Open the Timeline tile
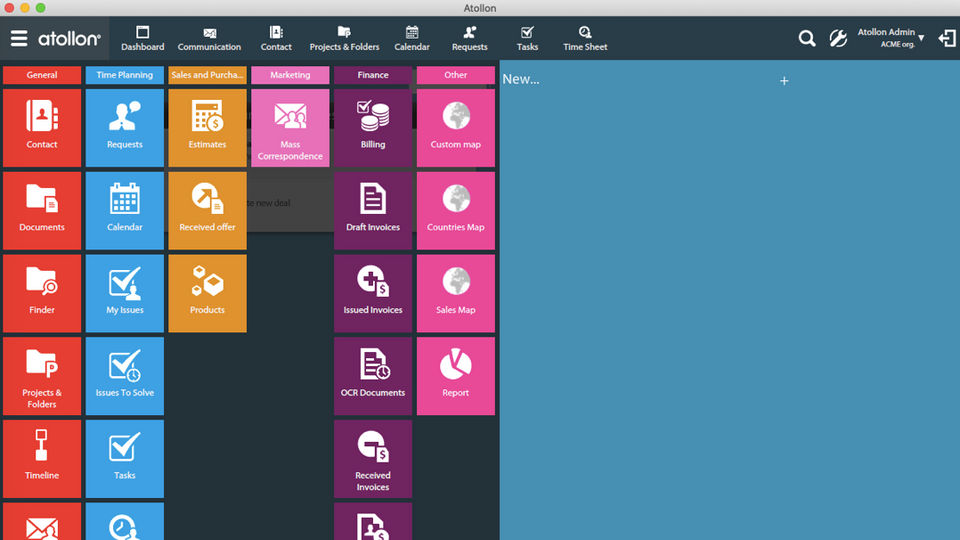The image size is (960, 540). point(42,459)
